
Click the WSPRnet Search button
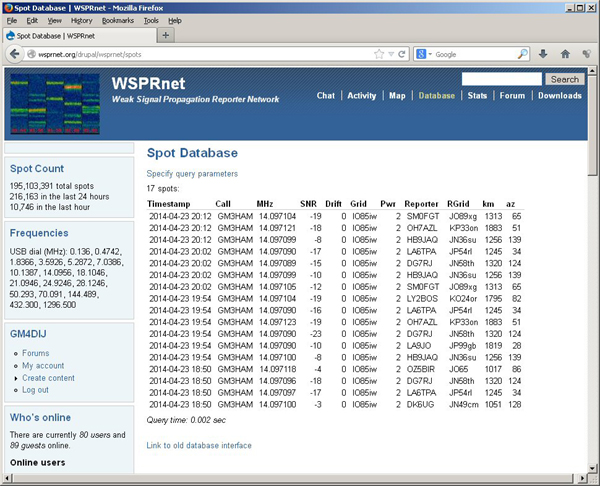(565, 79)
